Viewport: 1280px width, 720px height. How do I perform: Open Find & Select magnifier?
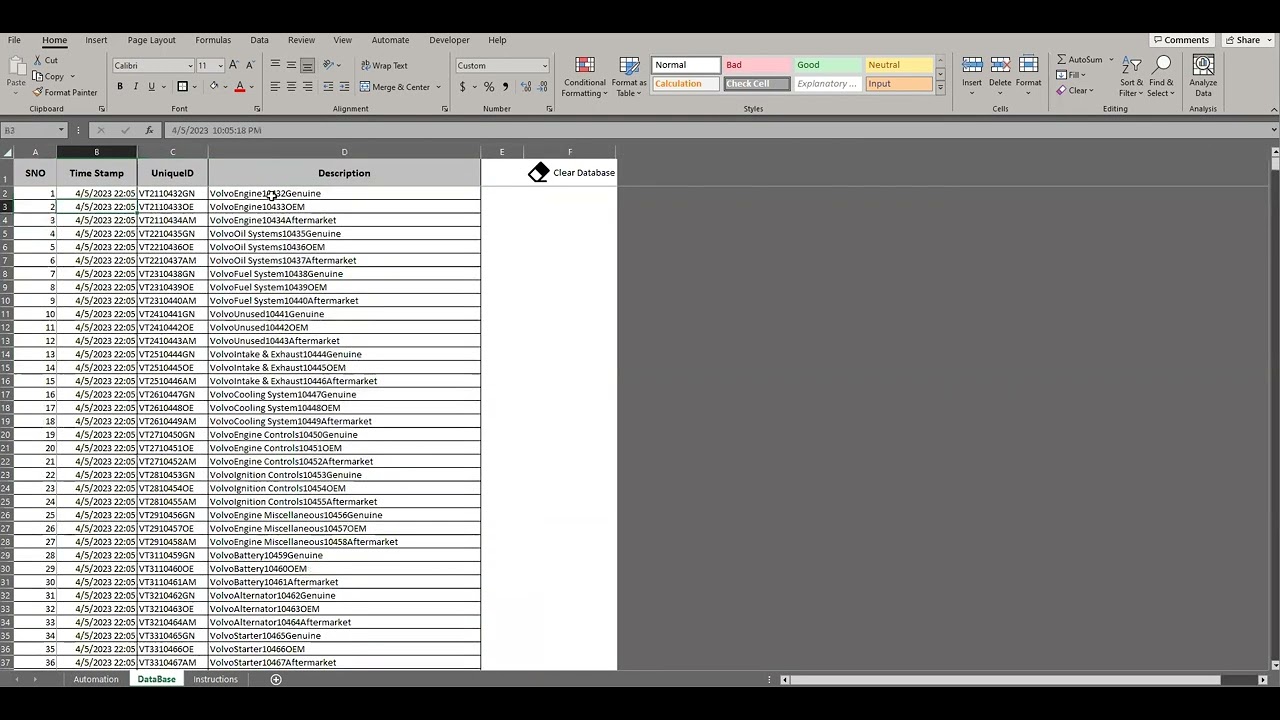coord(1161,66)
